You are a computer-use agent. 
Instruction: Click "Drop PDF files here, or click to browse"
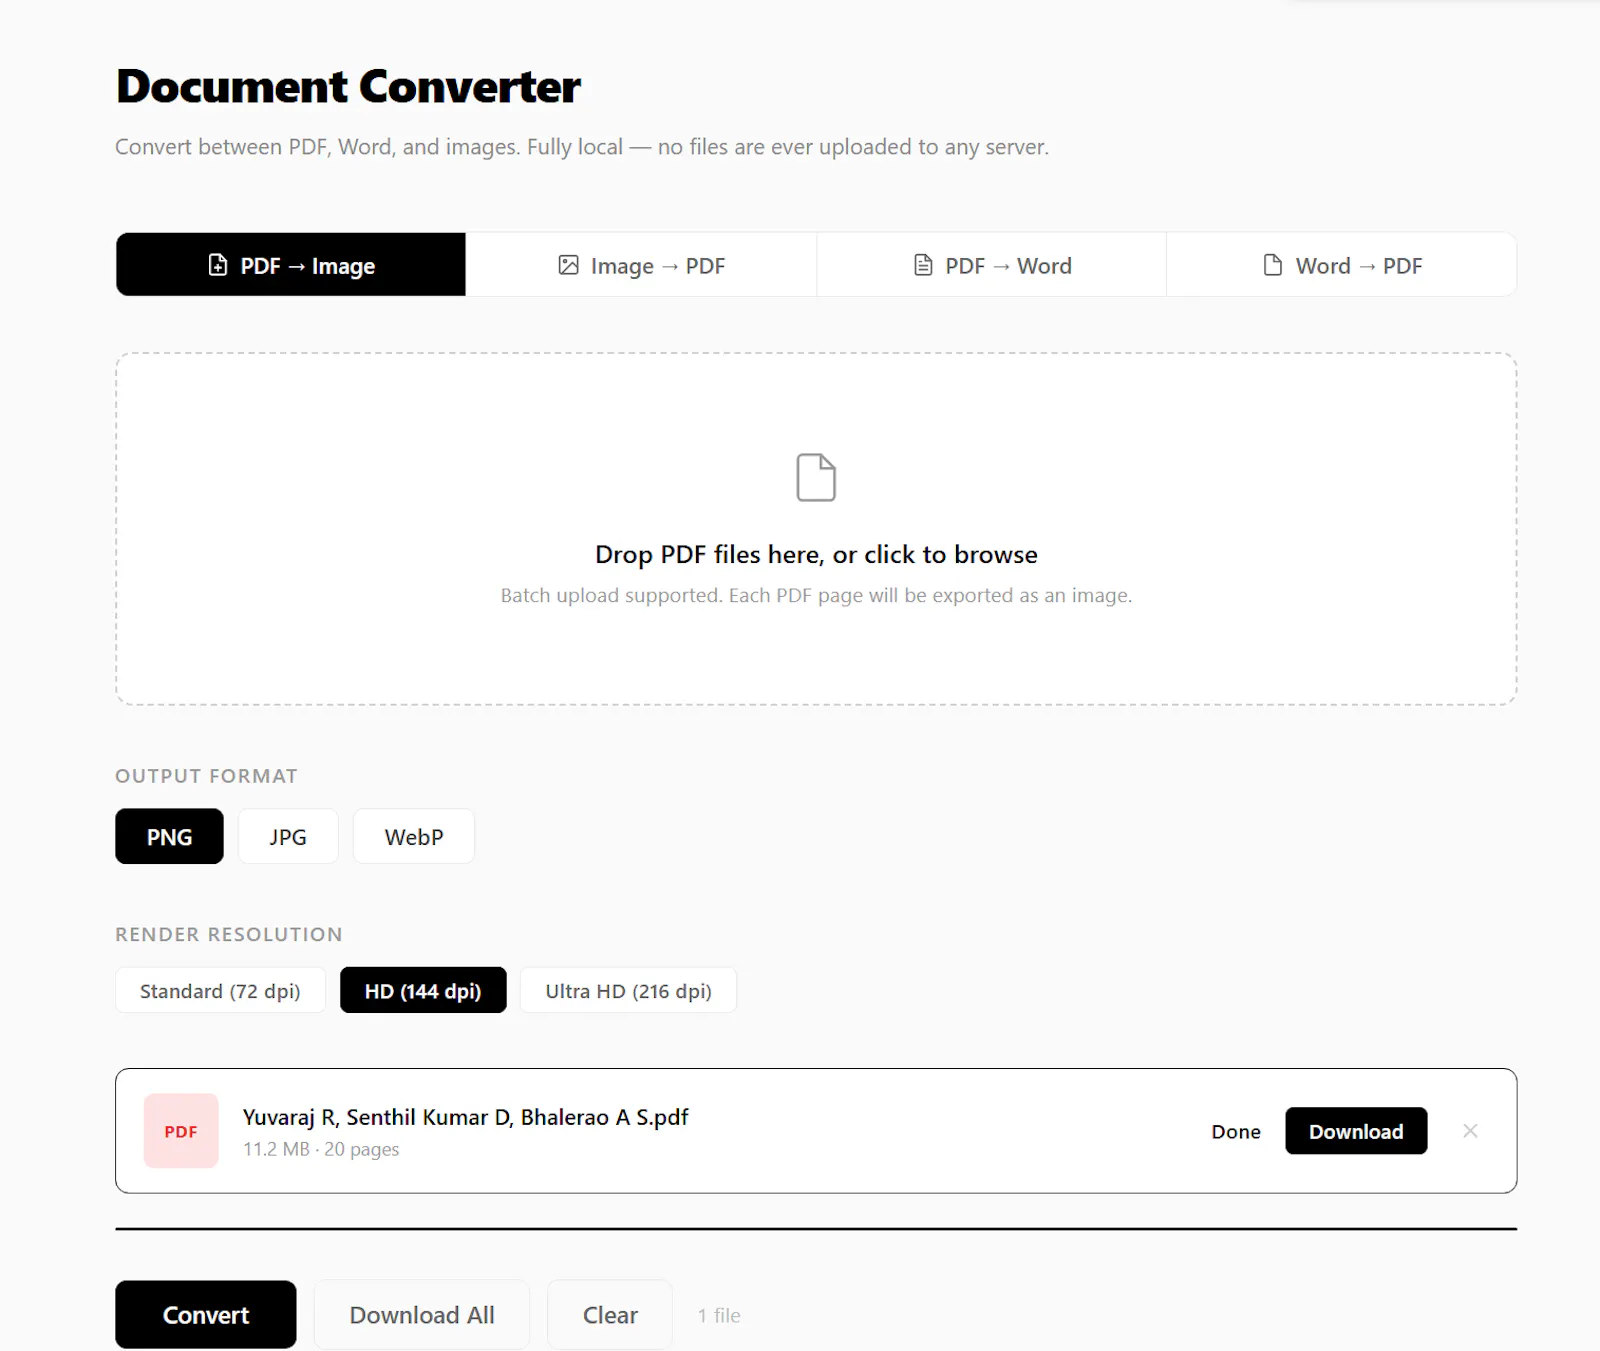click(x=816, y=555)
